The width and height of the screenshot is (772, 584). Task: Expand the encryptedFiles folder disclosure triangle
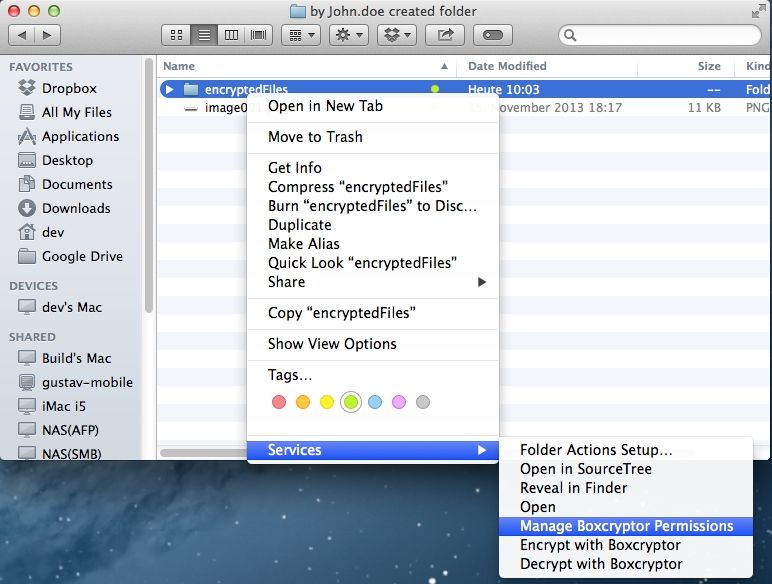(x=169, y=90)
